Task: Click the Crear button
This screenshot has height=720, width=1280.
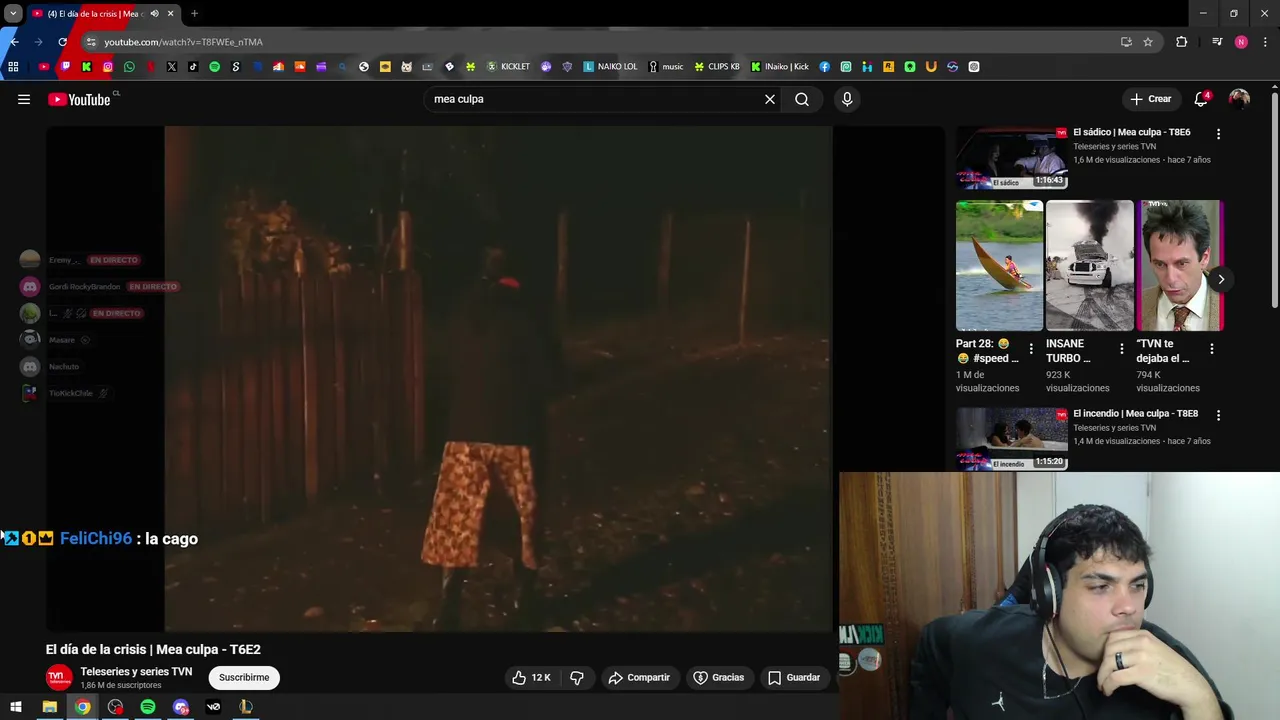Action: [1151, 99]
